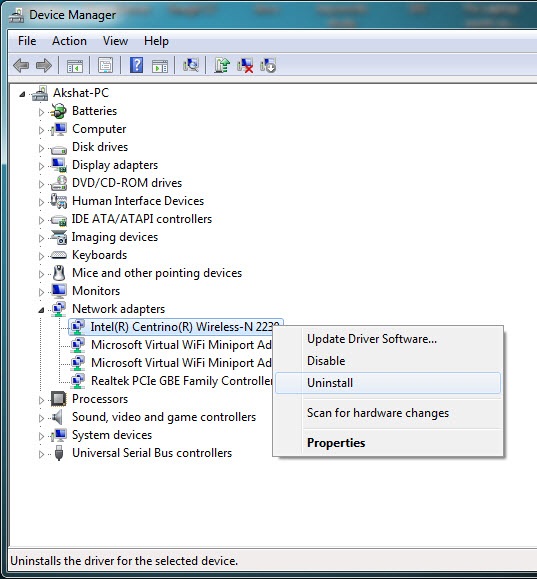
Task: Select the Mice and other pointing devices label
Action: click(x=157, y=273)
